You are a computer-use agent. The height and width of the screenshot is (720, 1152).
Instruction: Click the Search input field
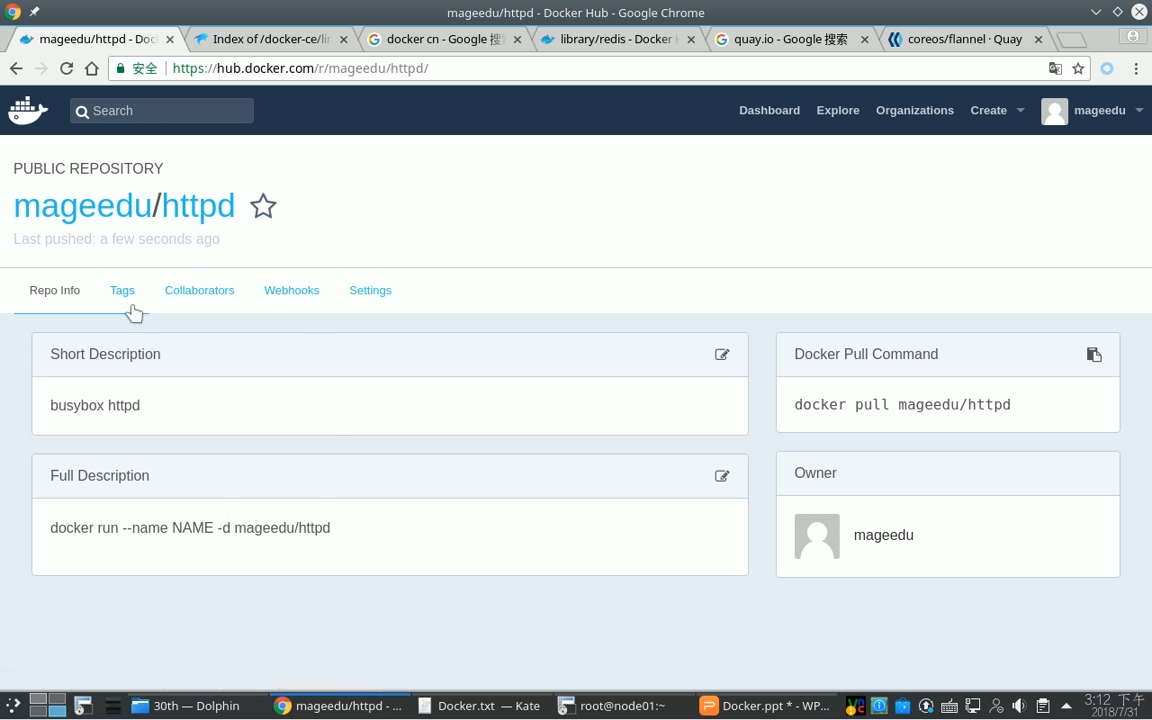162,110
